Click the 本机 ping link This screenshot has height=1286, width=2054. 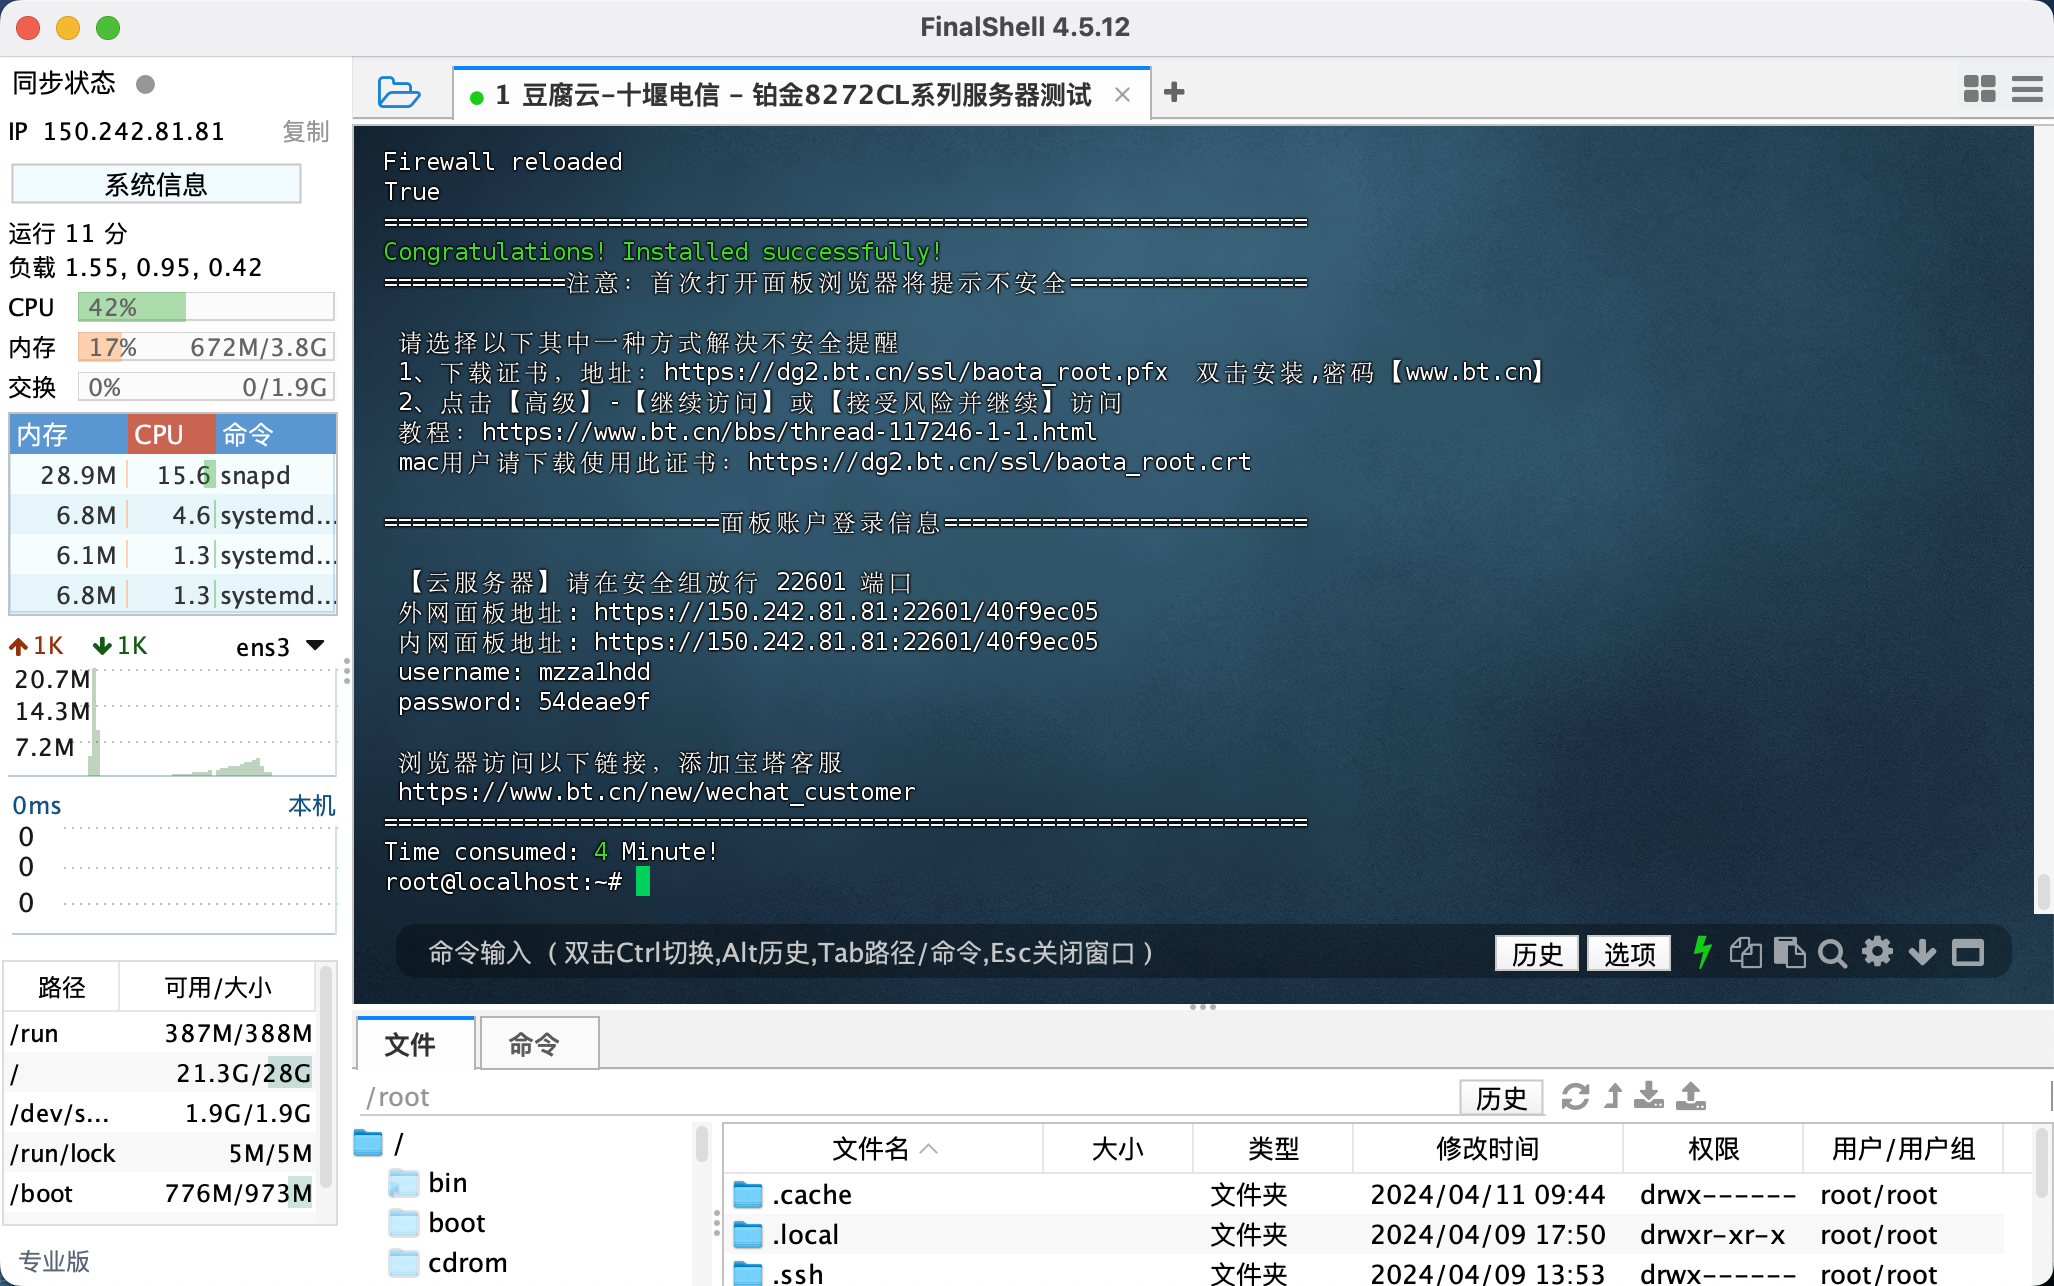click(311, 805)
